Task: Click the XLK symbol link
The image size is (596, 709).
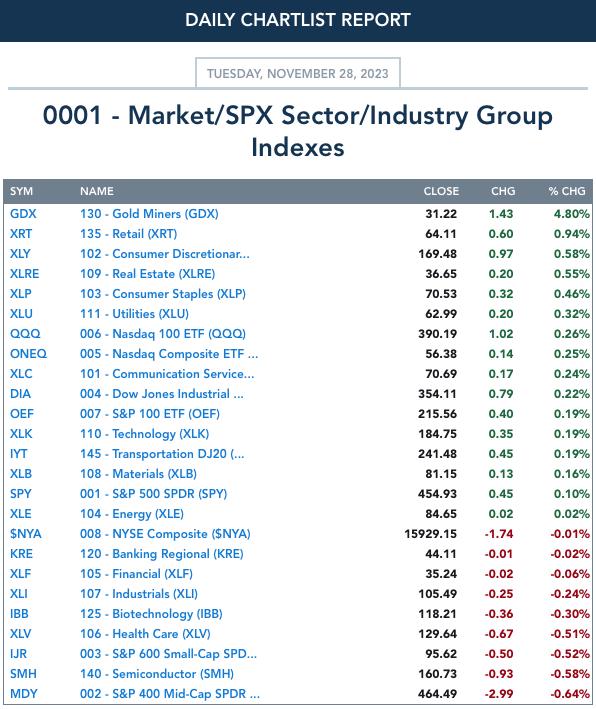Action: click(21, 434)
